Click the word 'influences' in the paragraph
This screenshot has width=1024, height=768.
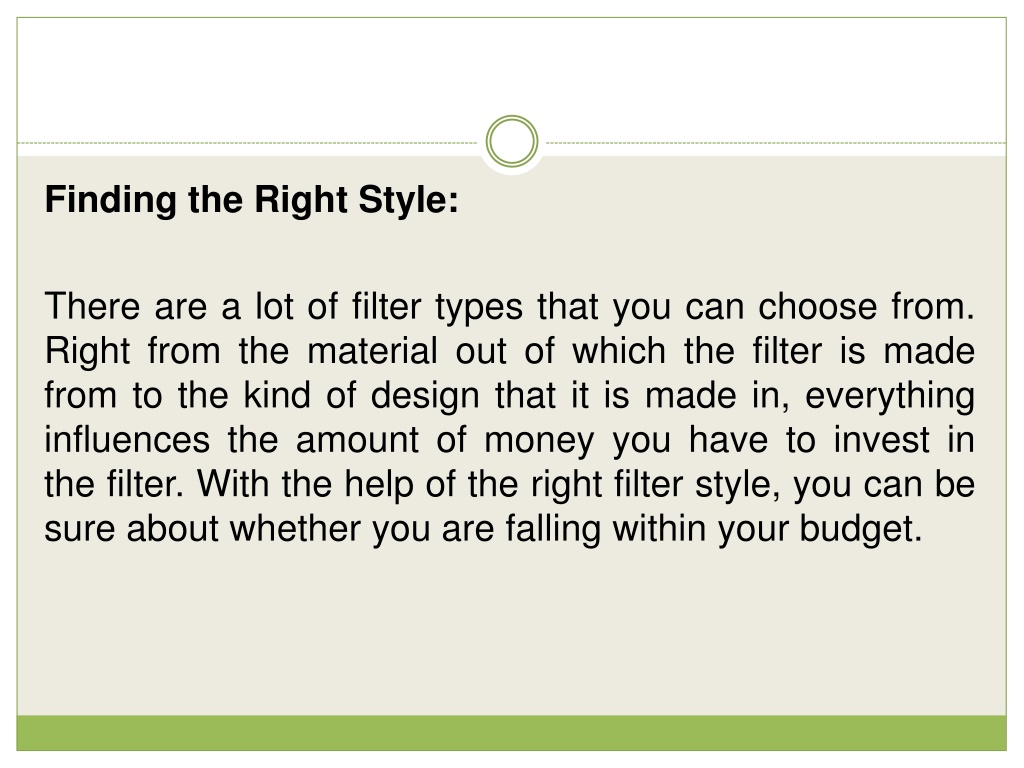[x=127, y=440]
